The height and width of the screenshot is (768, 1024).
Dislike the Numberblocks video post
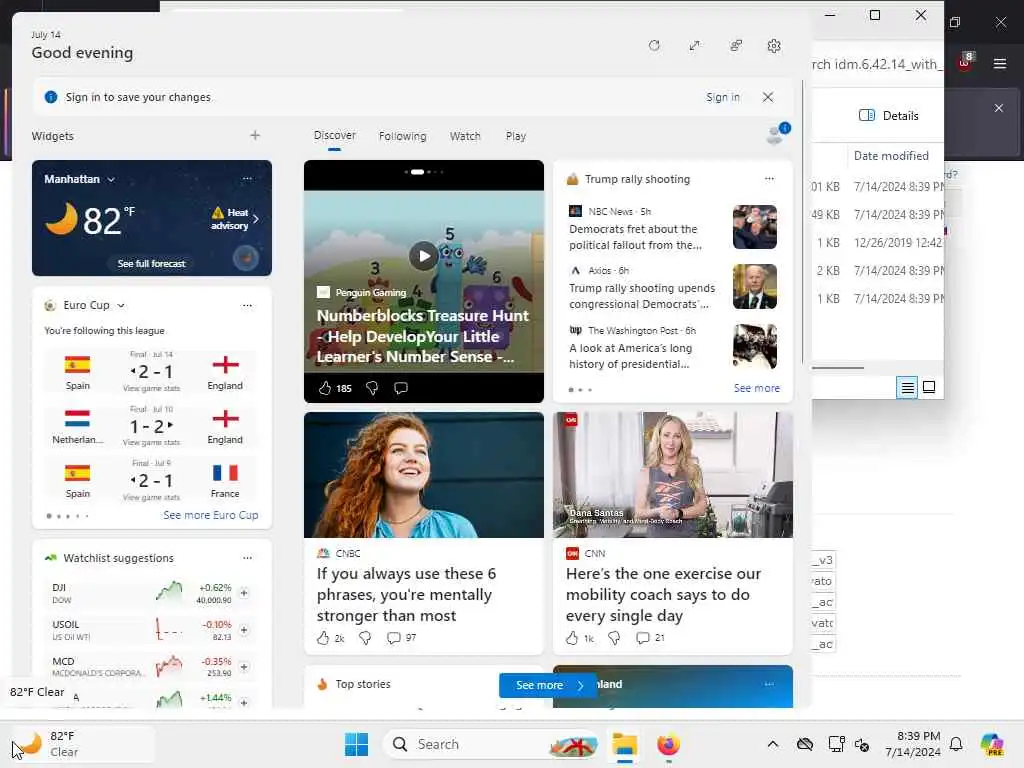(x=372, y=389)
